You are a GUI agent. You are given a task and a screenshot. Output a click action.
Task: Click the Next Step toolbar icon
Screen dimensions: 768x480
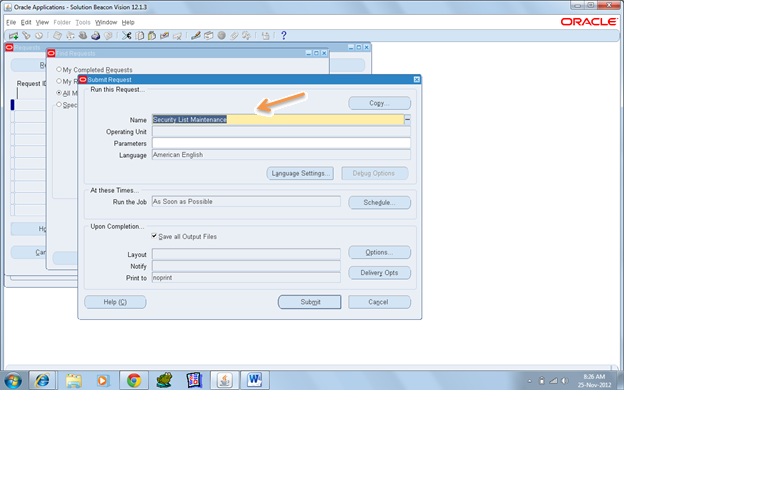70,36
